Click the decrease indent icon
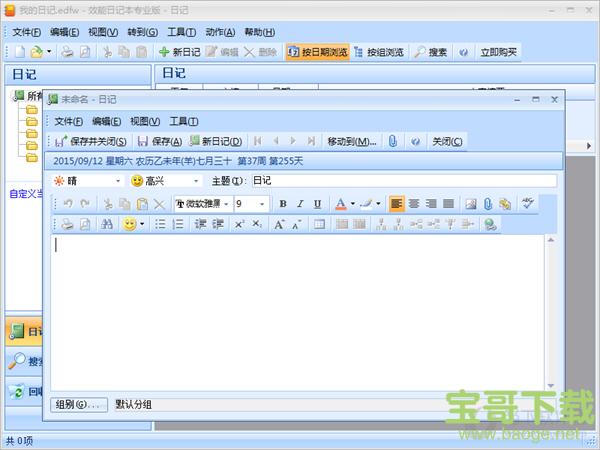Image resolution: width=600 pixels, height=450 pixels. tap(201, 224)
